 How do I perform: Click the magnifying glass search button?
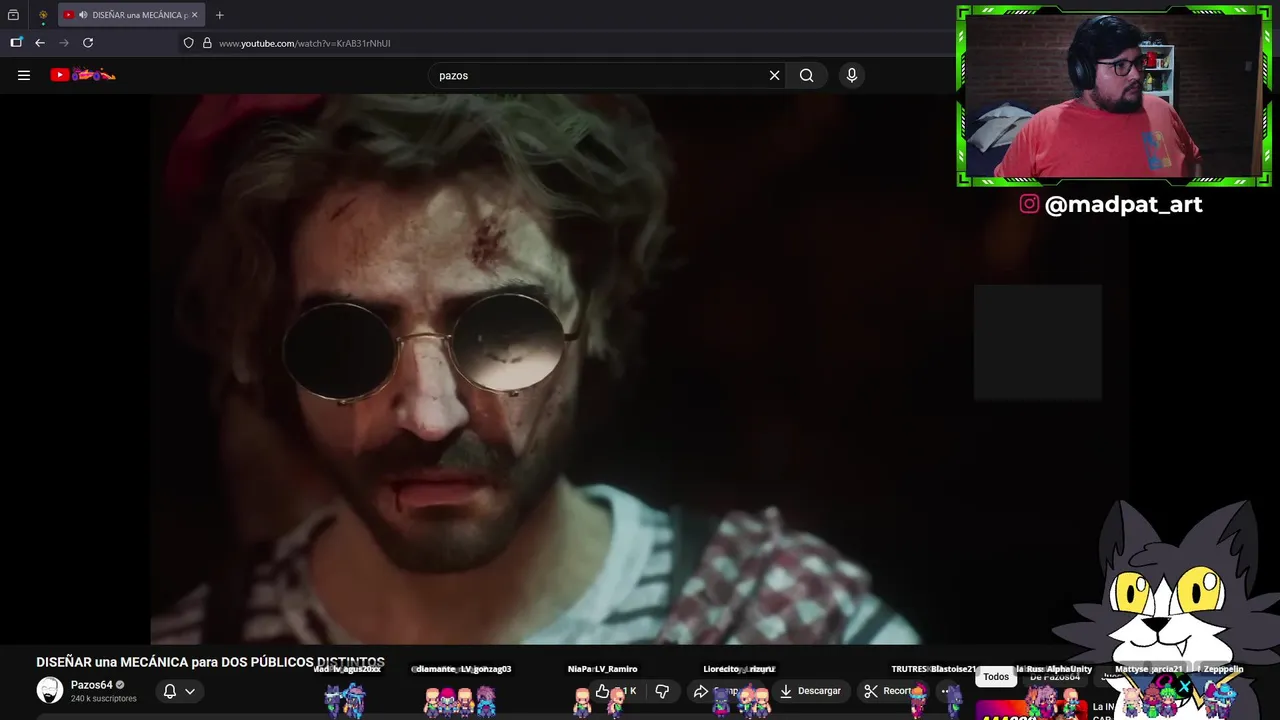[806, 75]
